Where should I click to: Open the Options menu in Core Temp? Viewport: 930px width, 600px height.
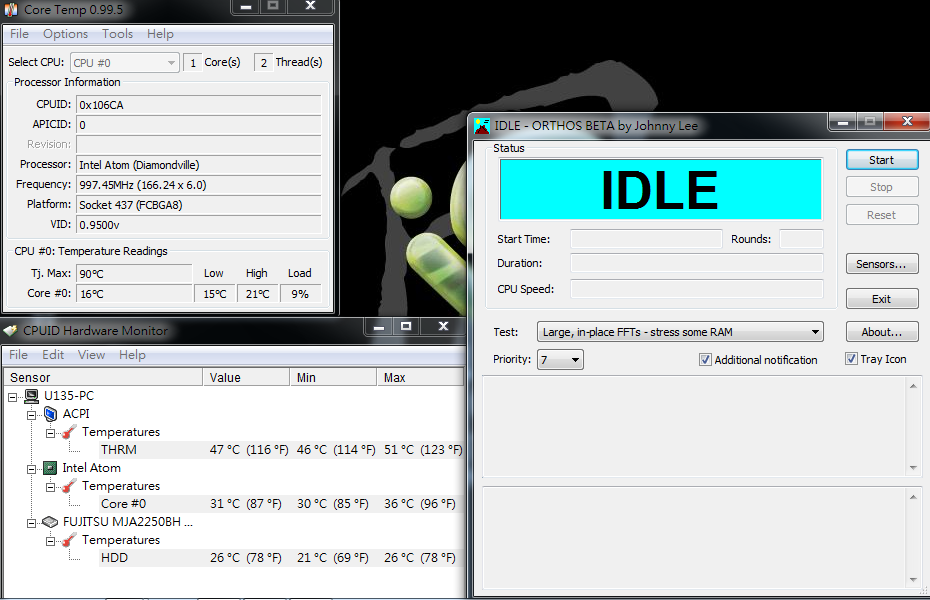point(65,34)
